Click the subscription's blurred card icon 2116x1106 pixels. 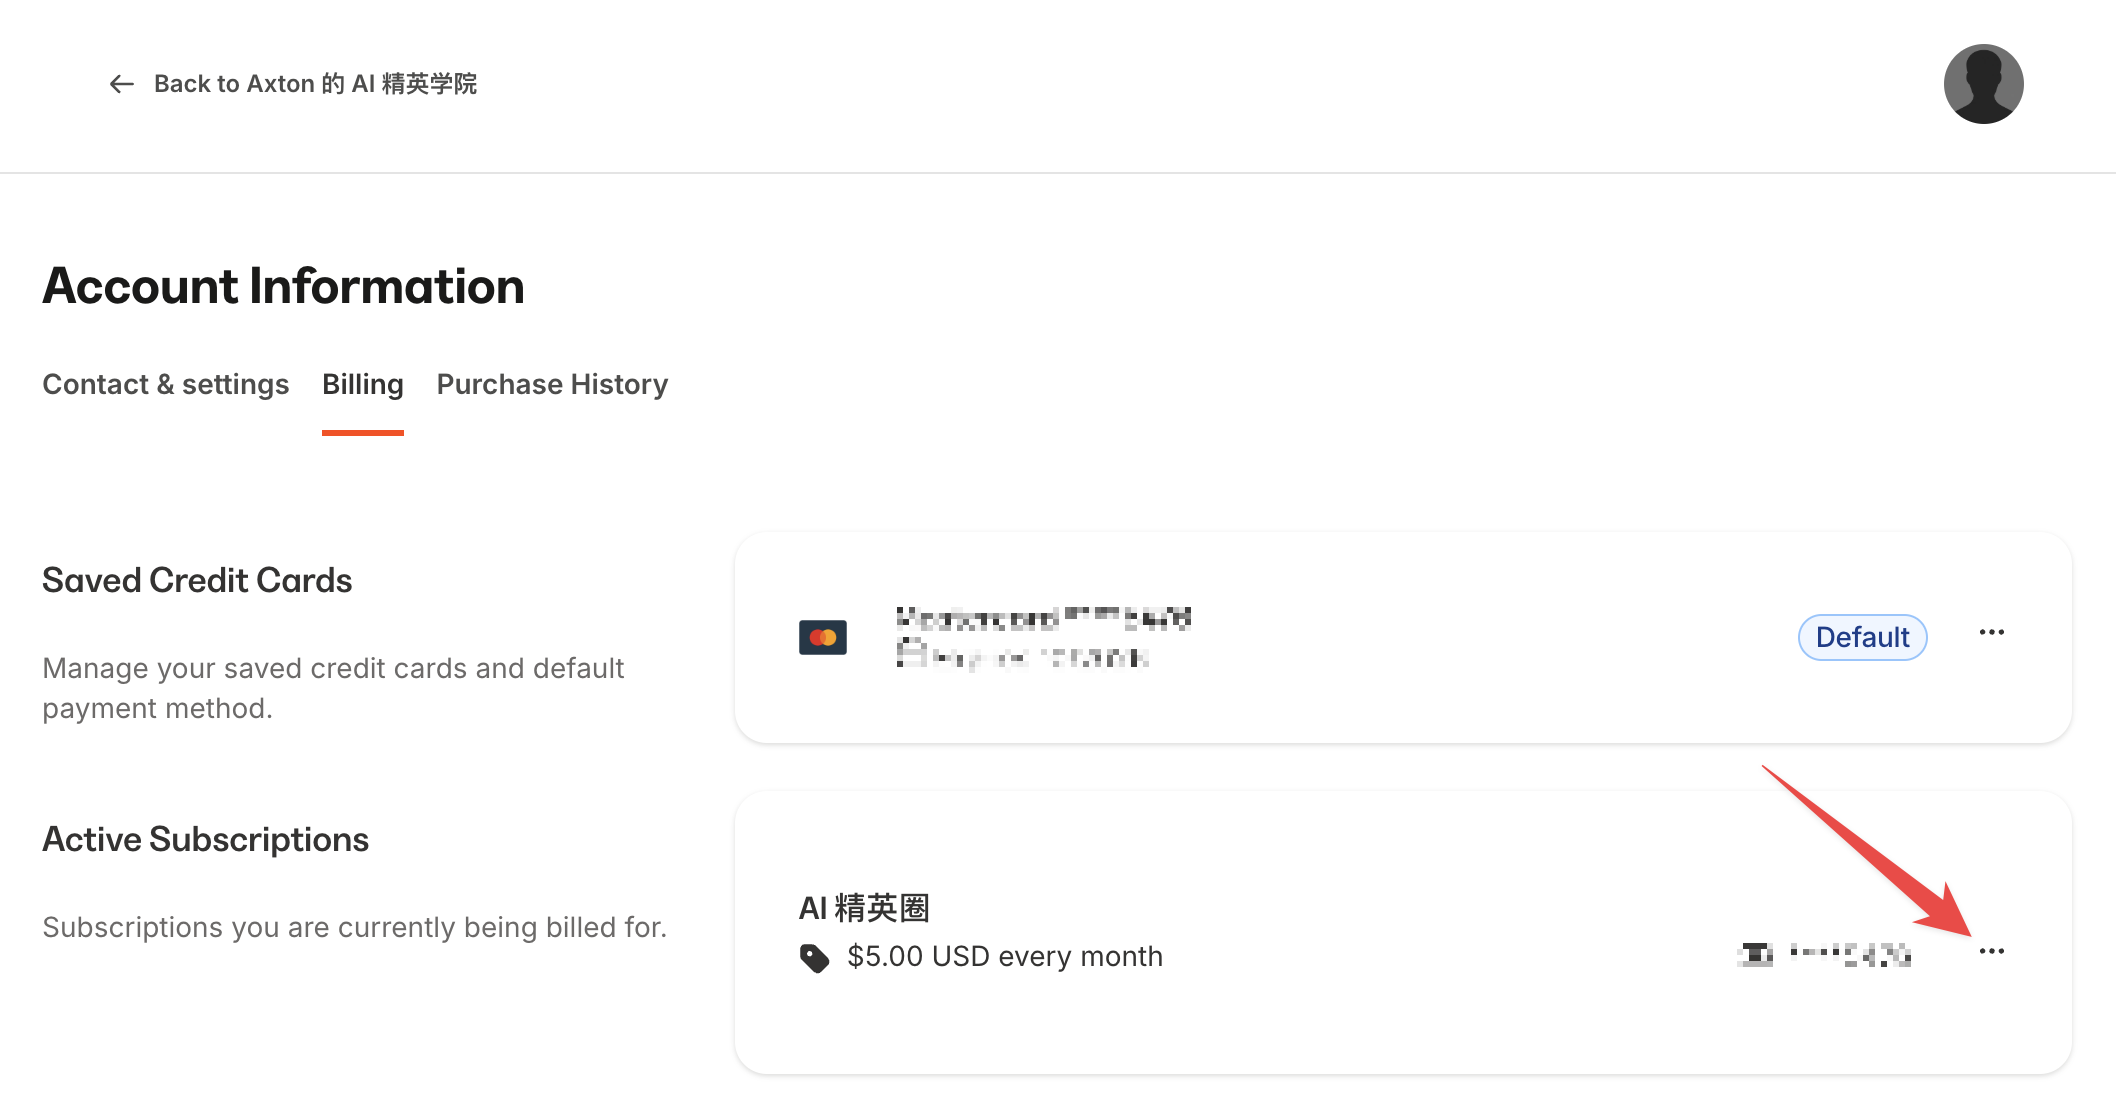tap(1755, 955)
